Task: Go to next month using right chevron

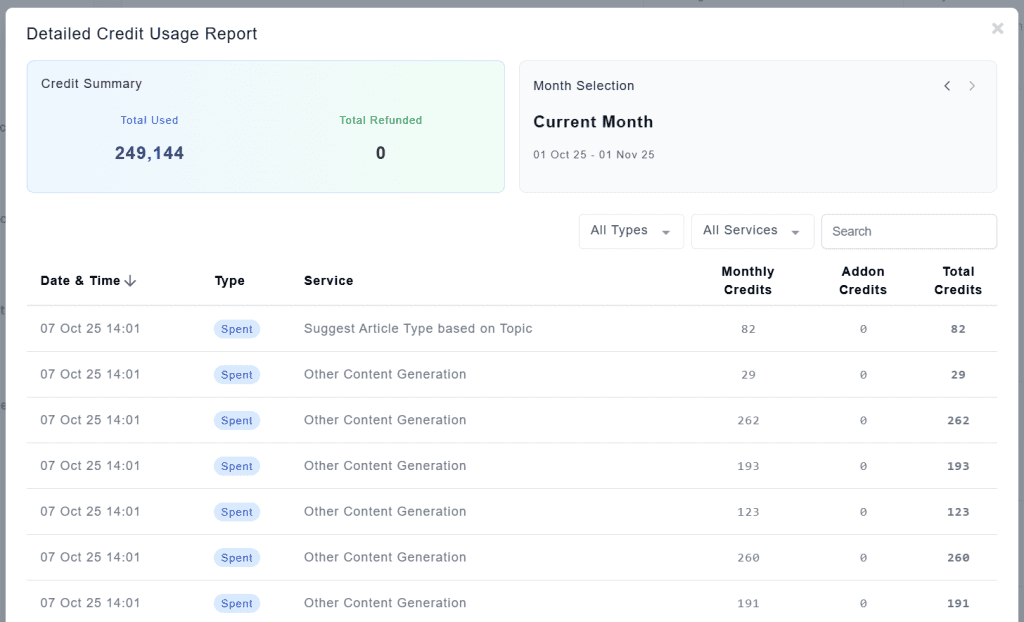Action: tap(972, 86)
